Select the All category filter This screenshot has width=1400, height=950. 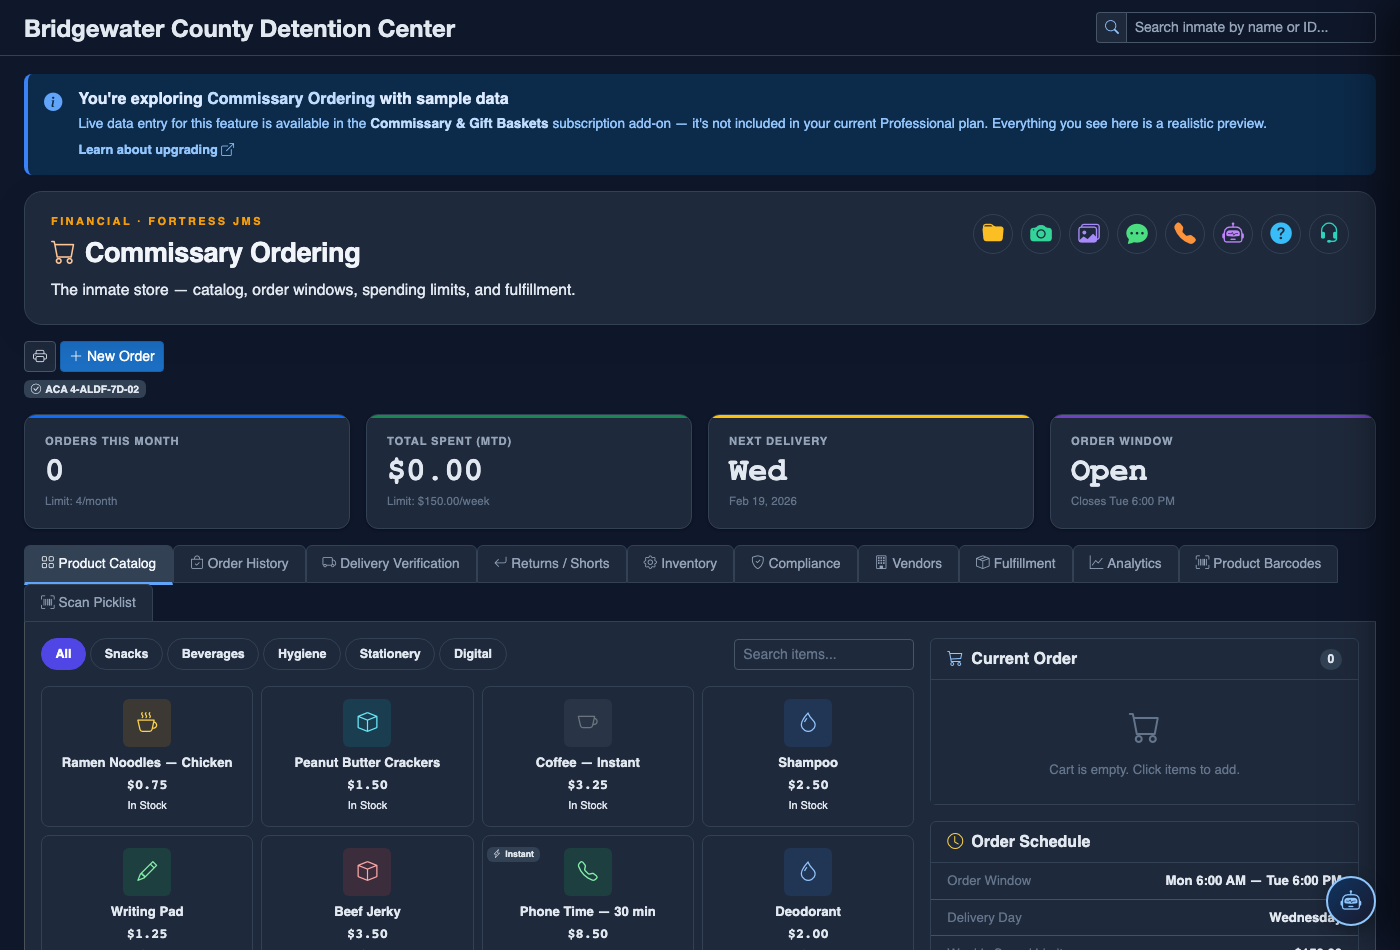[x=63, y=654]
